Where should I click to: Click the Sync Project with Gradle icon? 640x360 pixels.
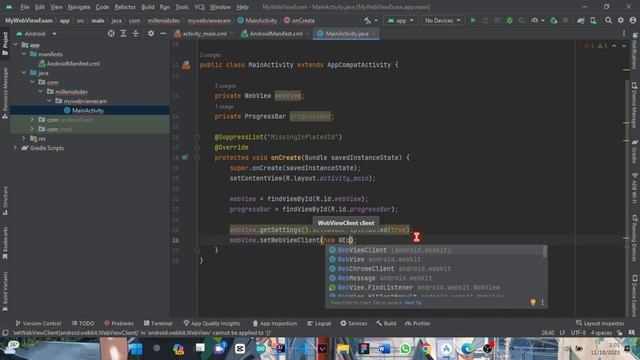coord(580,20)
